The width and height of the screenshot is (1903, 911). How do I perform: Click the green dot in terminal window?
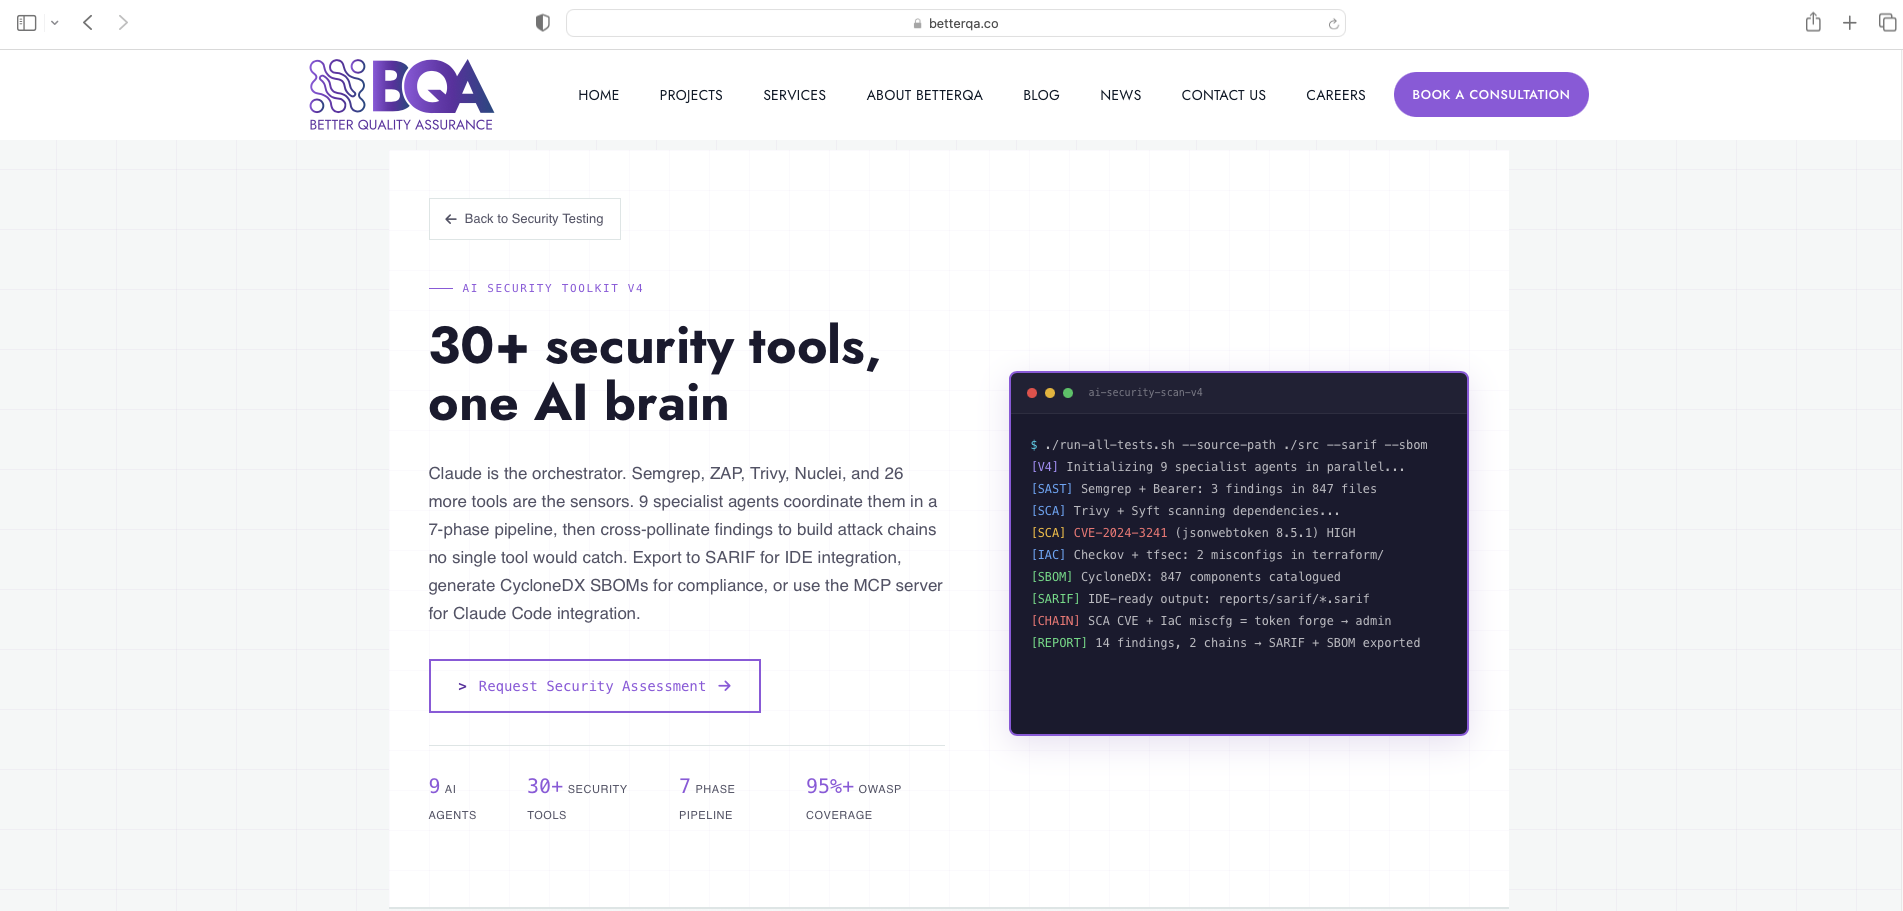pos(1068,393)
